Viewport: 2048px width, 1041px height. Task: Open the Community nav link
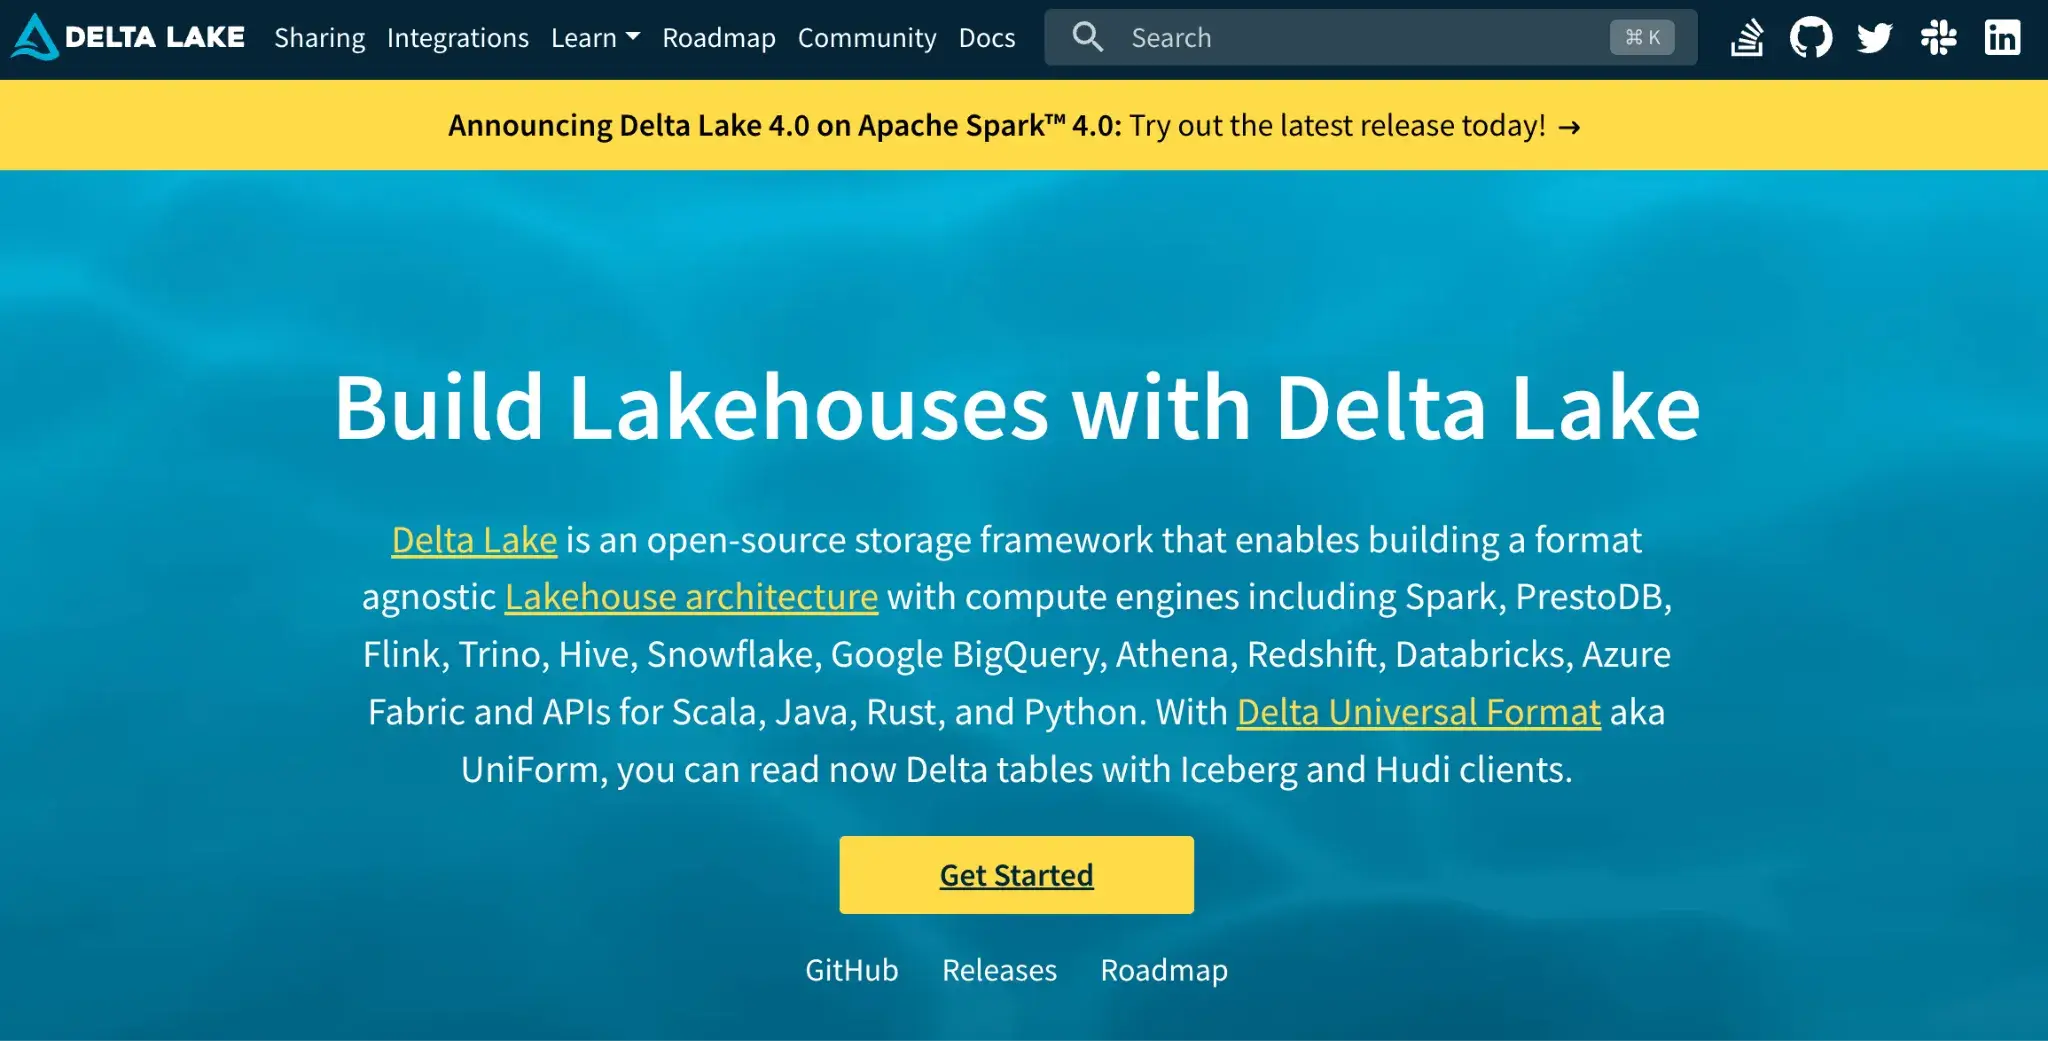pyautogui.click(x=866, y=38)
